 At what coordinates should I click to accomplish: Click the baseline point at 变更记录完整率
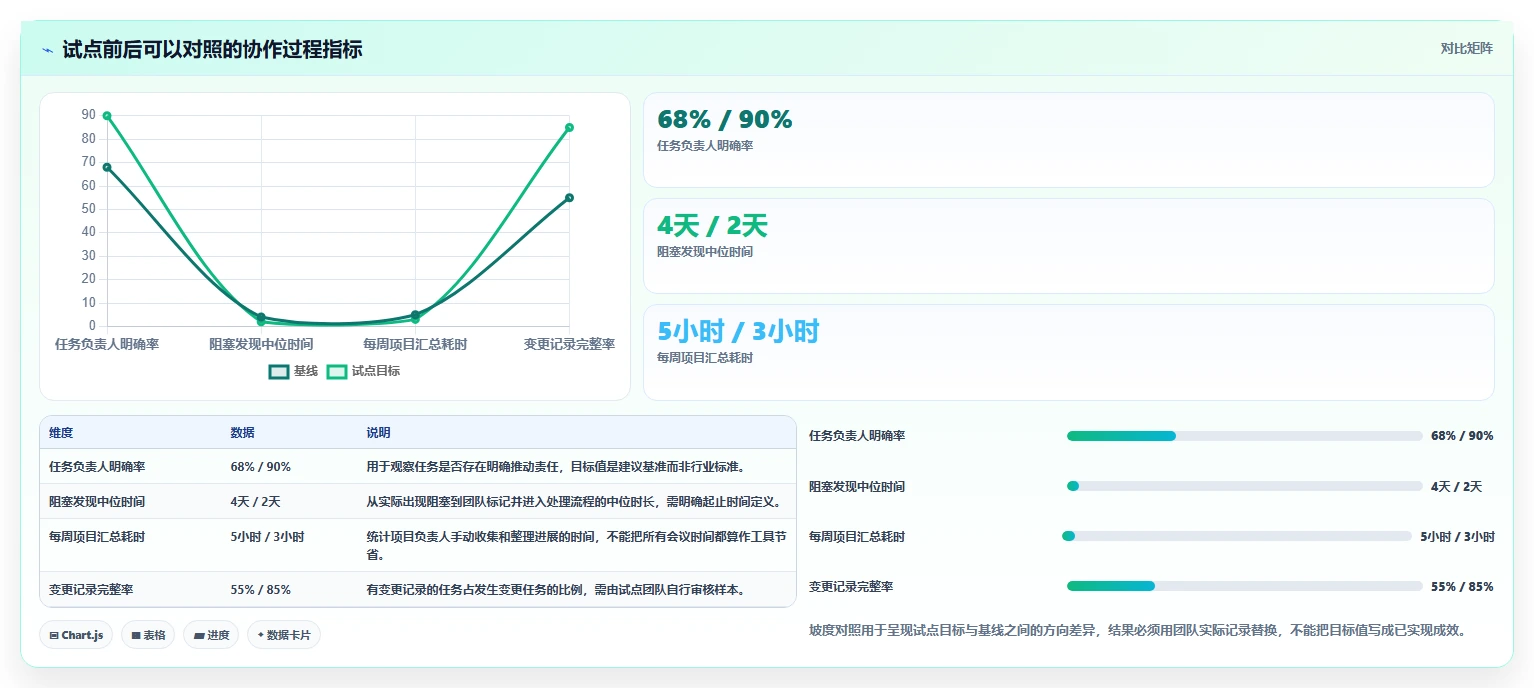point(569,198)
